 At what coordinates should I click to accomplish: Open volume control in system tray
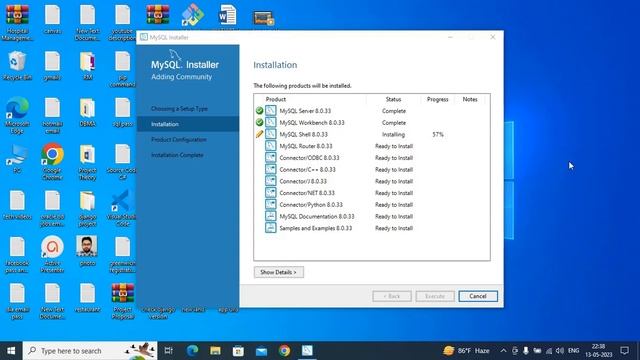click(560, 351)
